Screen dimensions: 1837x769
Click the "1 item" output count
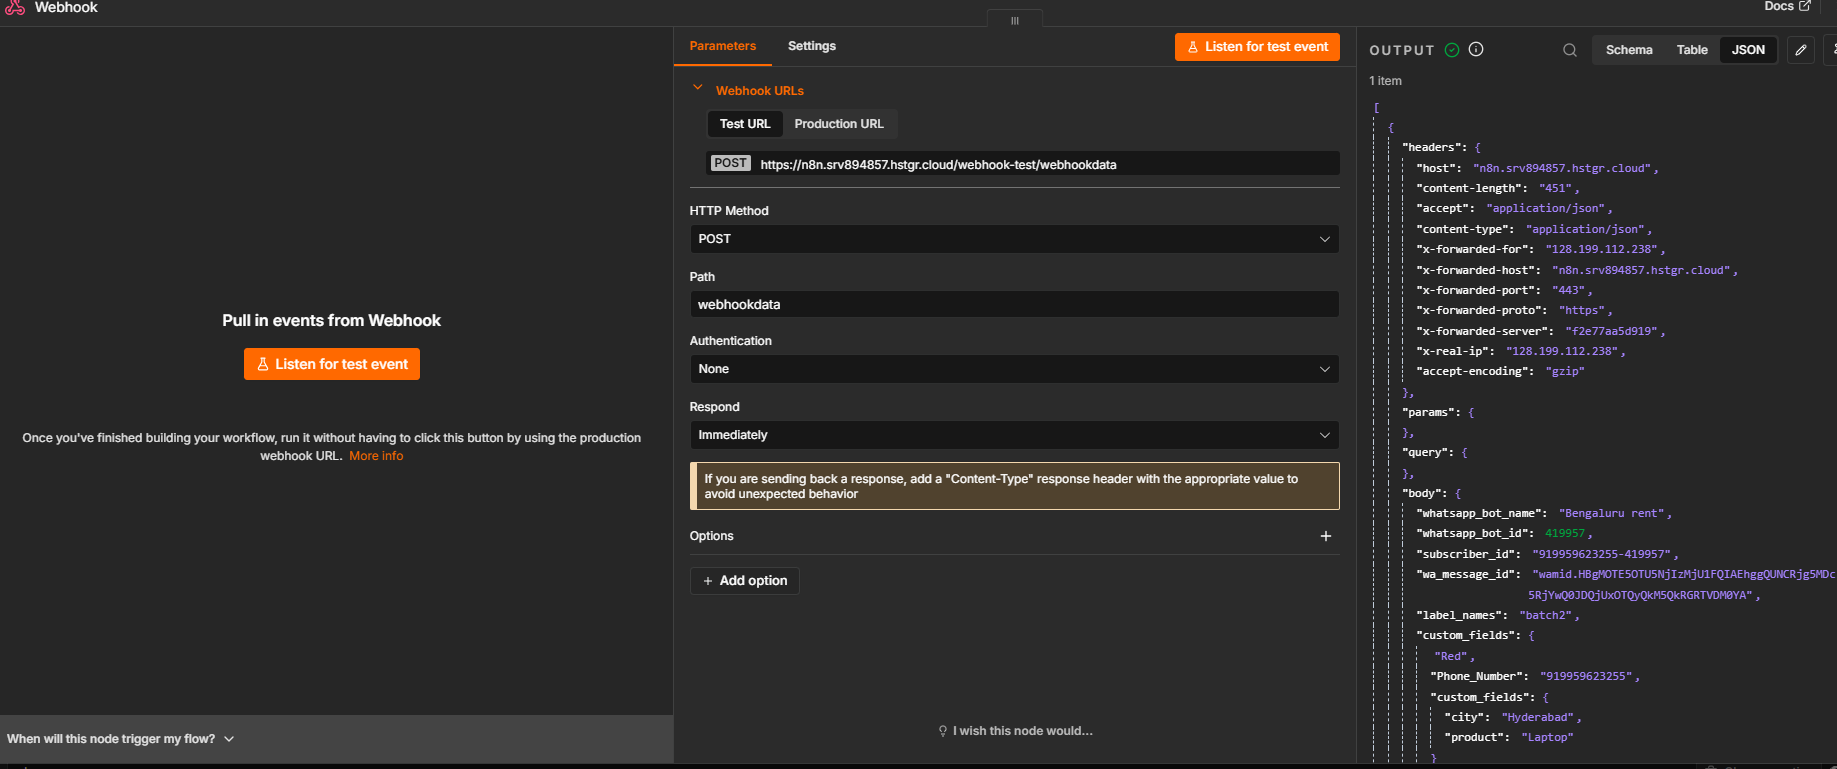coord(1385,81)
